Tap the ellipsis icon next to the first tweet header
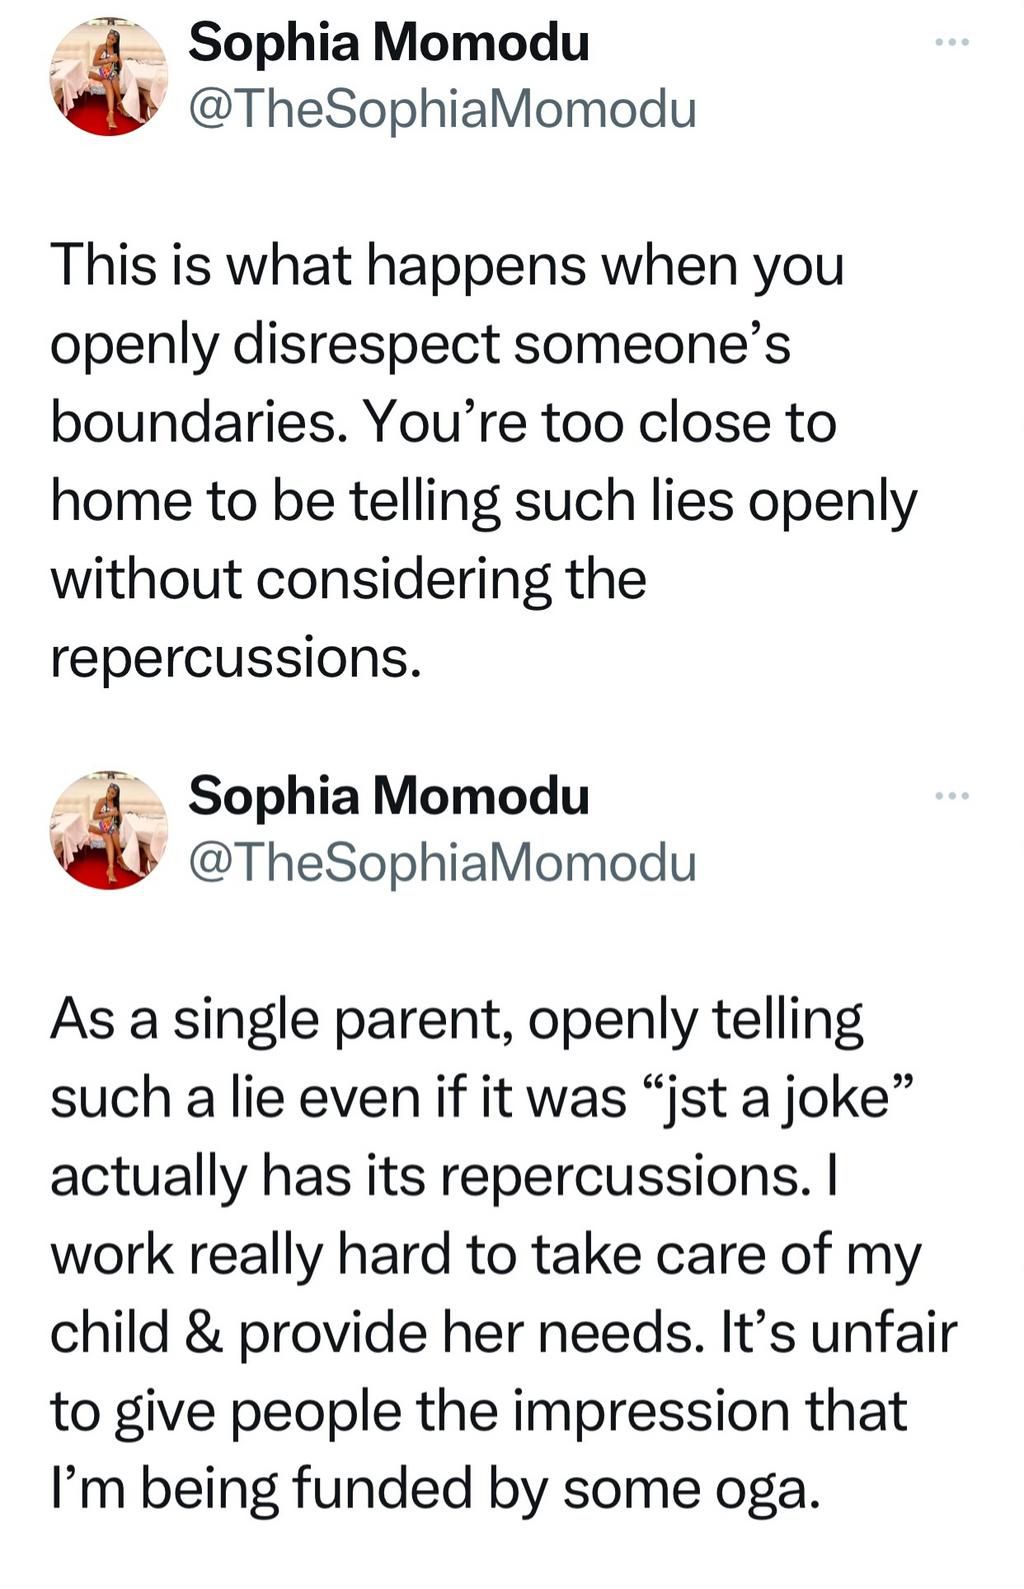 [952, 40]
